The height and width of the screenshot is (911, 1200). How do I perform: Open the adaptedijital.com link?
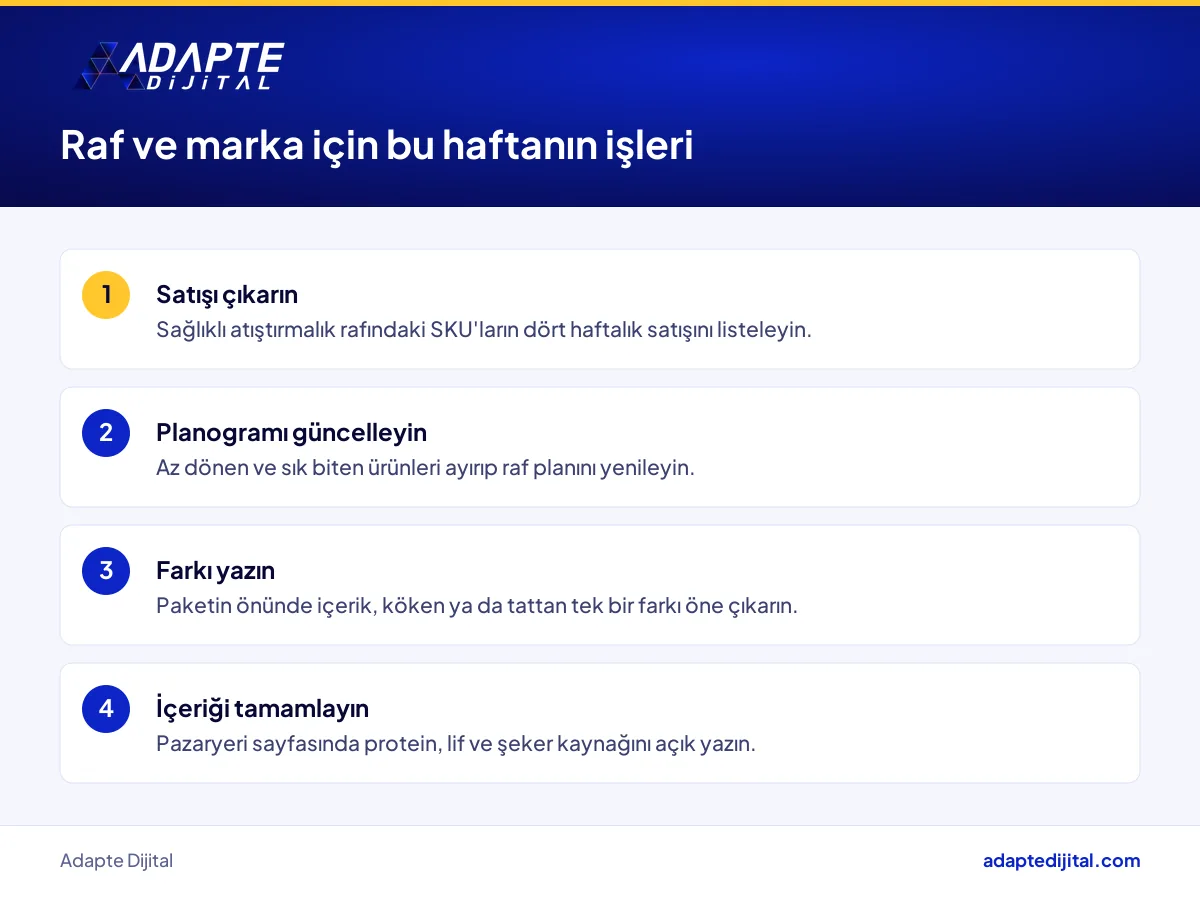coord(1061,861)
